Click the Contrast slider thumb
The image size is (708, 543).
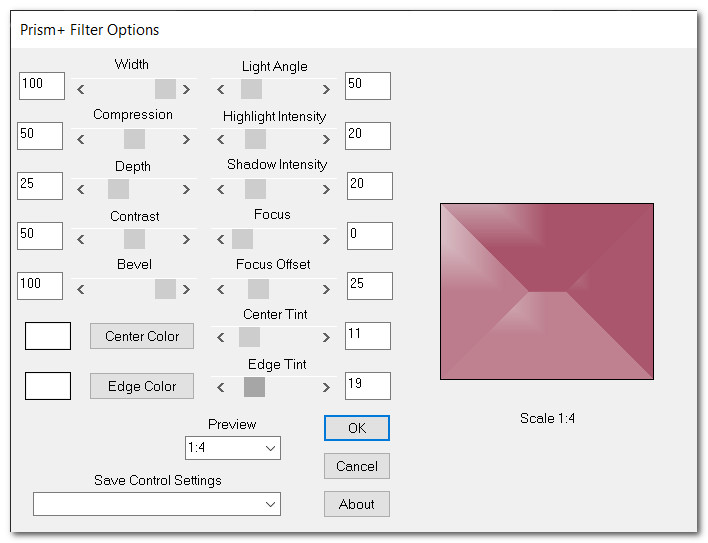click(x=134, y=239)
